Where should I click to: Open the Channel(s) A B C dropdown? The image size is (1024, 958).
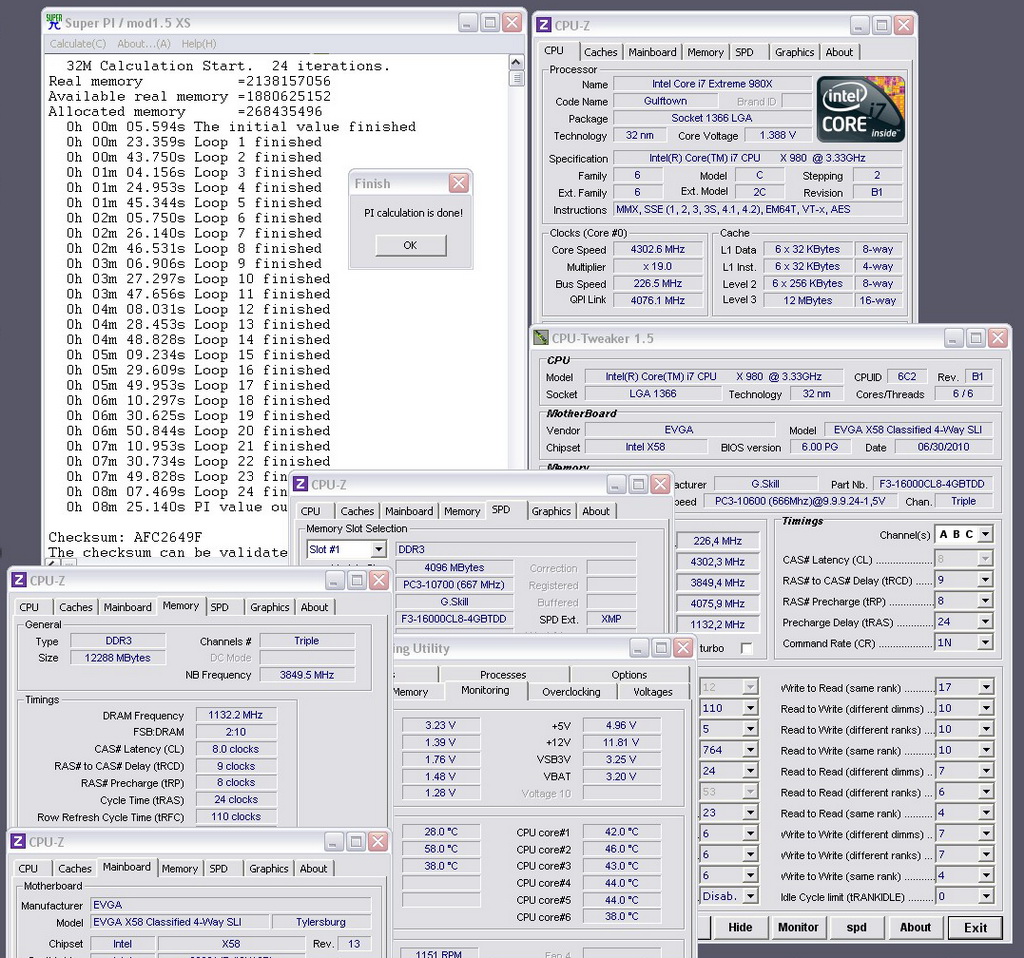click(x=985, y=534)
